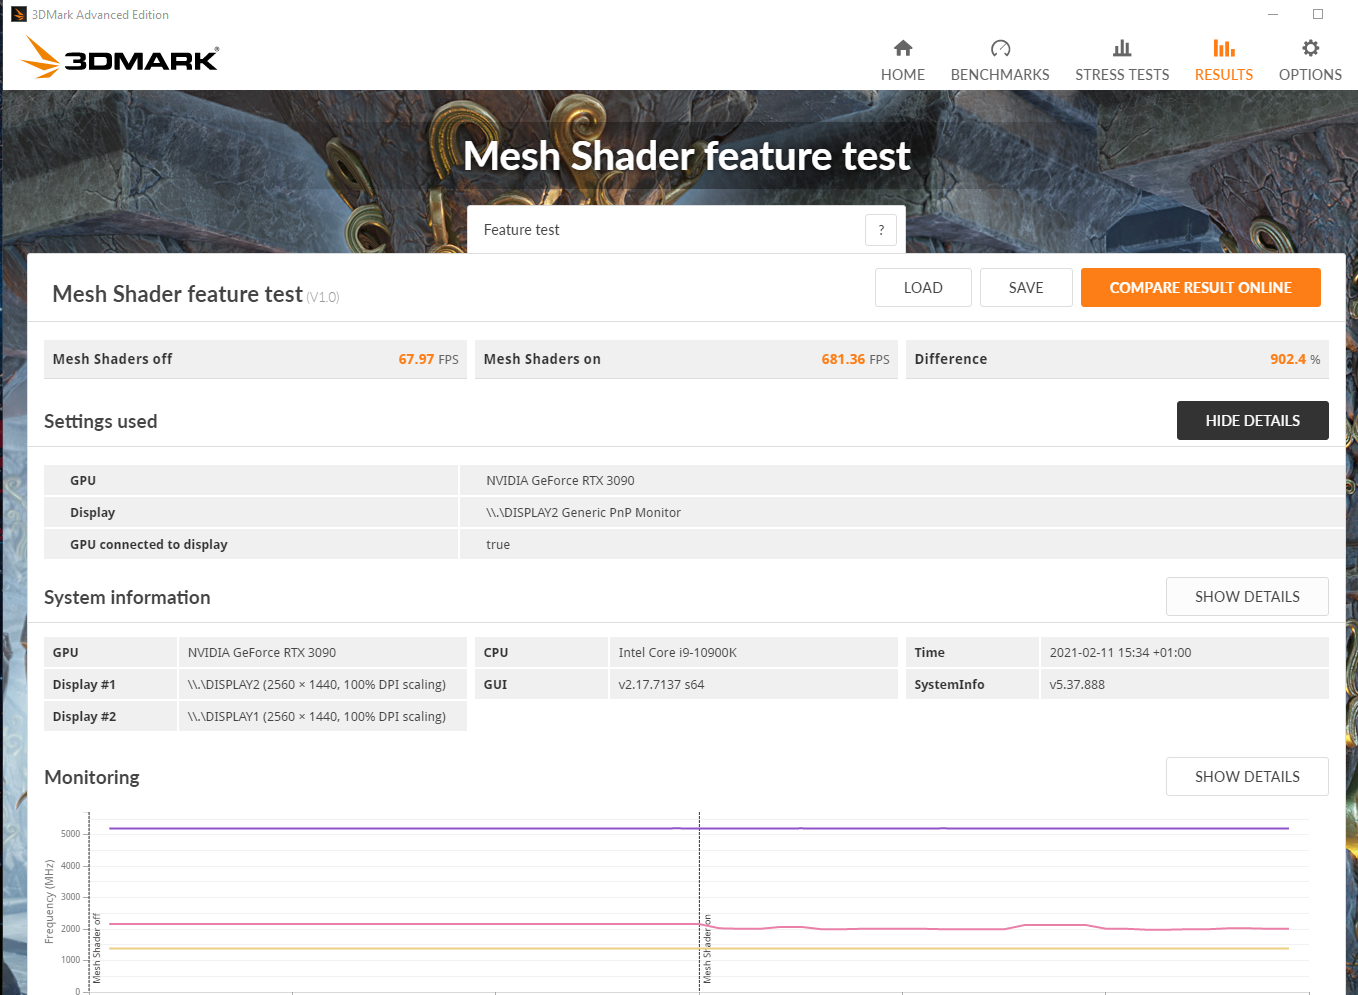Image resolution: width=1358 pixels, height=995 pixels.
Task: Maximize the 3DMark window
Action: pos(1318,14)
